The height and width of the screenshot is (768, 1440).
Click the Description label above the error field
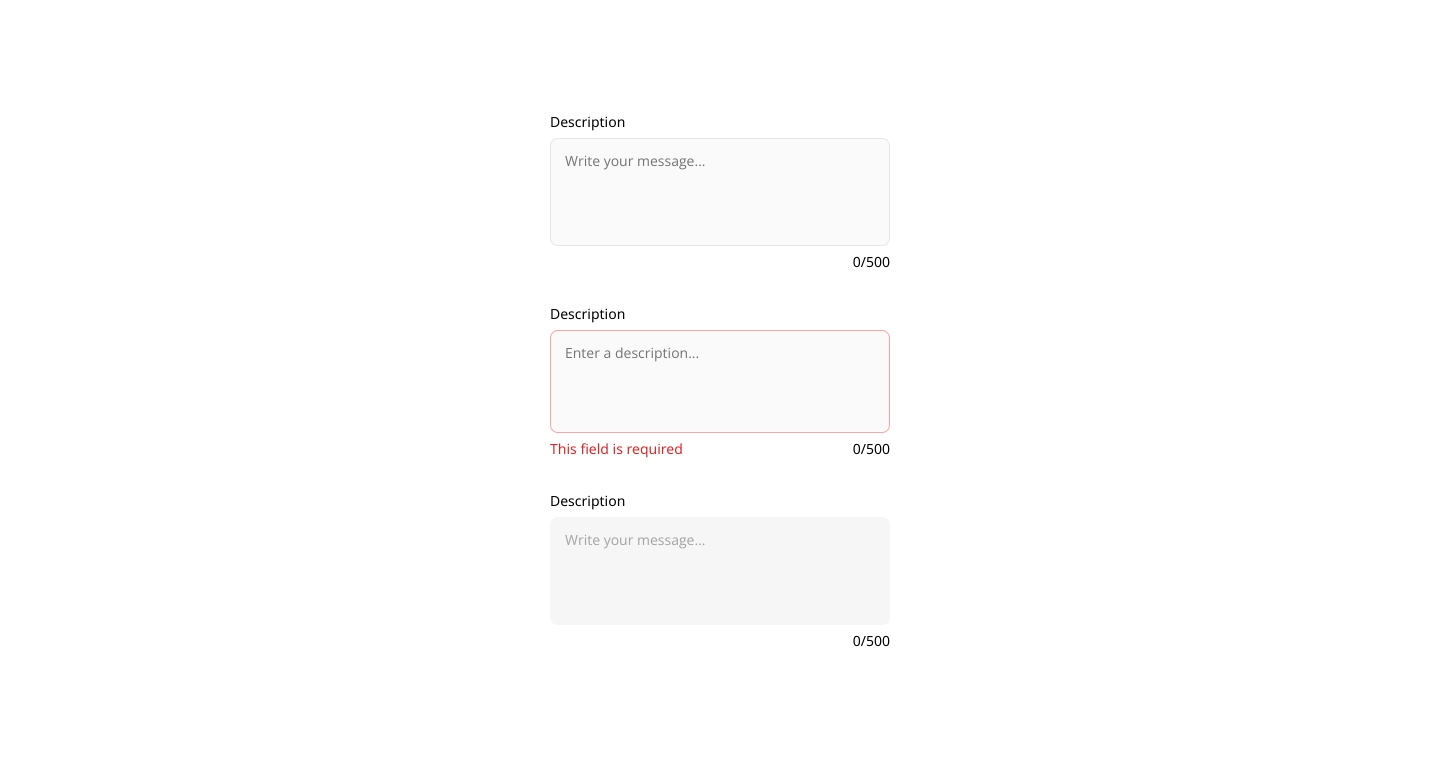pos(587,314)
